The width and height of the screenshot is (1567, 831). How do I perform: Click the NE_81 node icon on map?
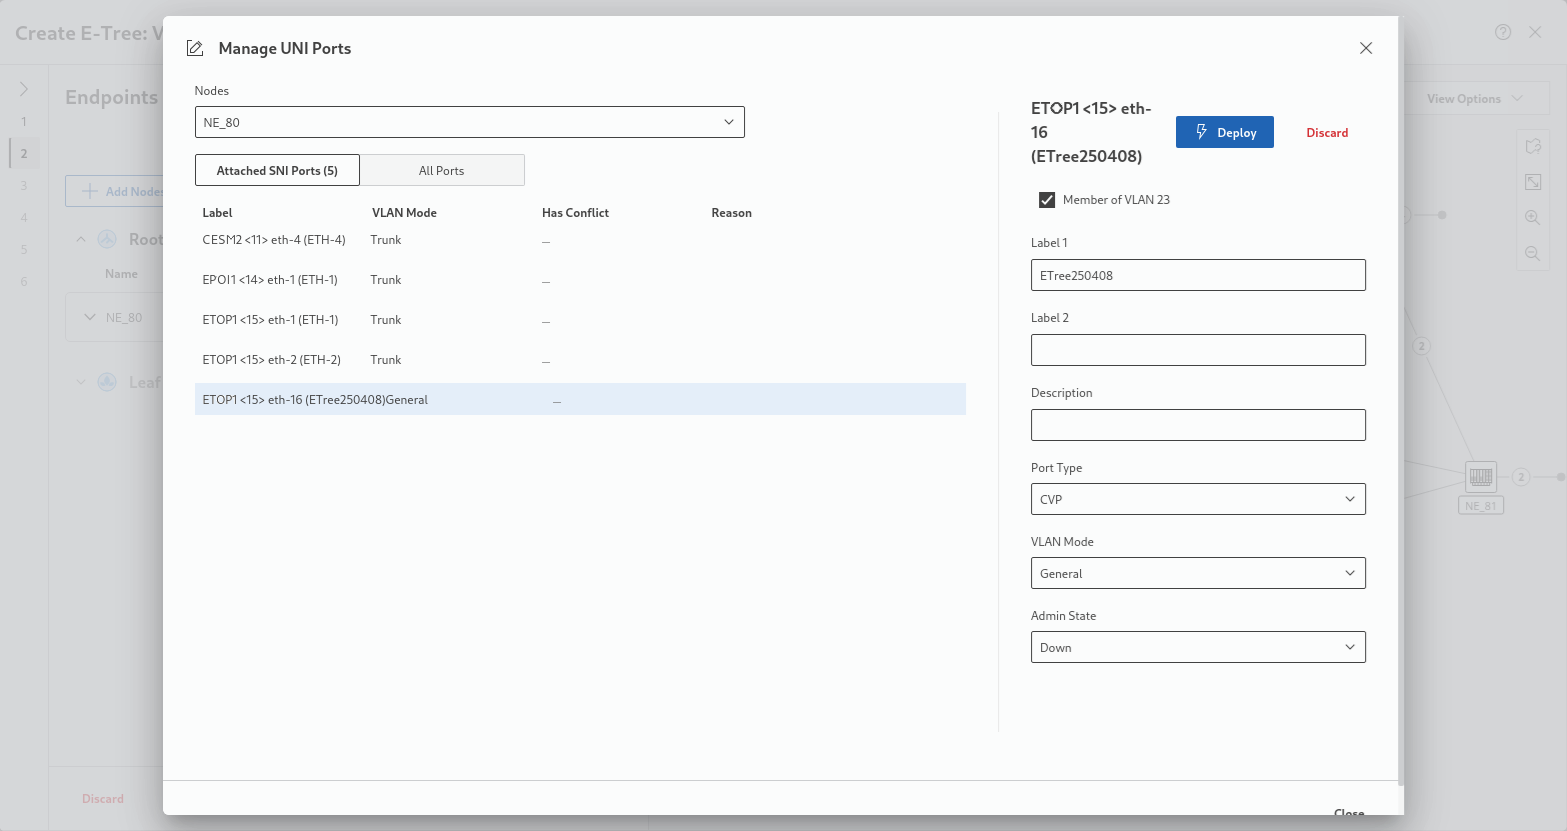(1480, 477)
